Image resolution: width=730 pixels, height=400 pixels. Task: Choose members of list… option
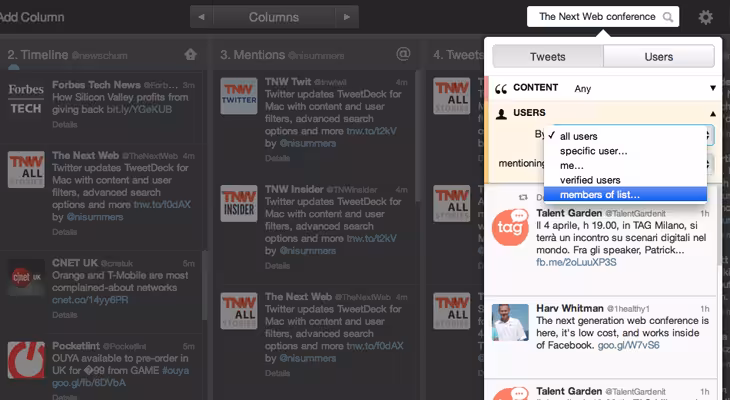[x=625, y=195]
